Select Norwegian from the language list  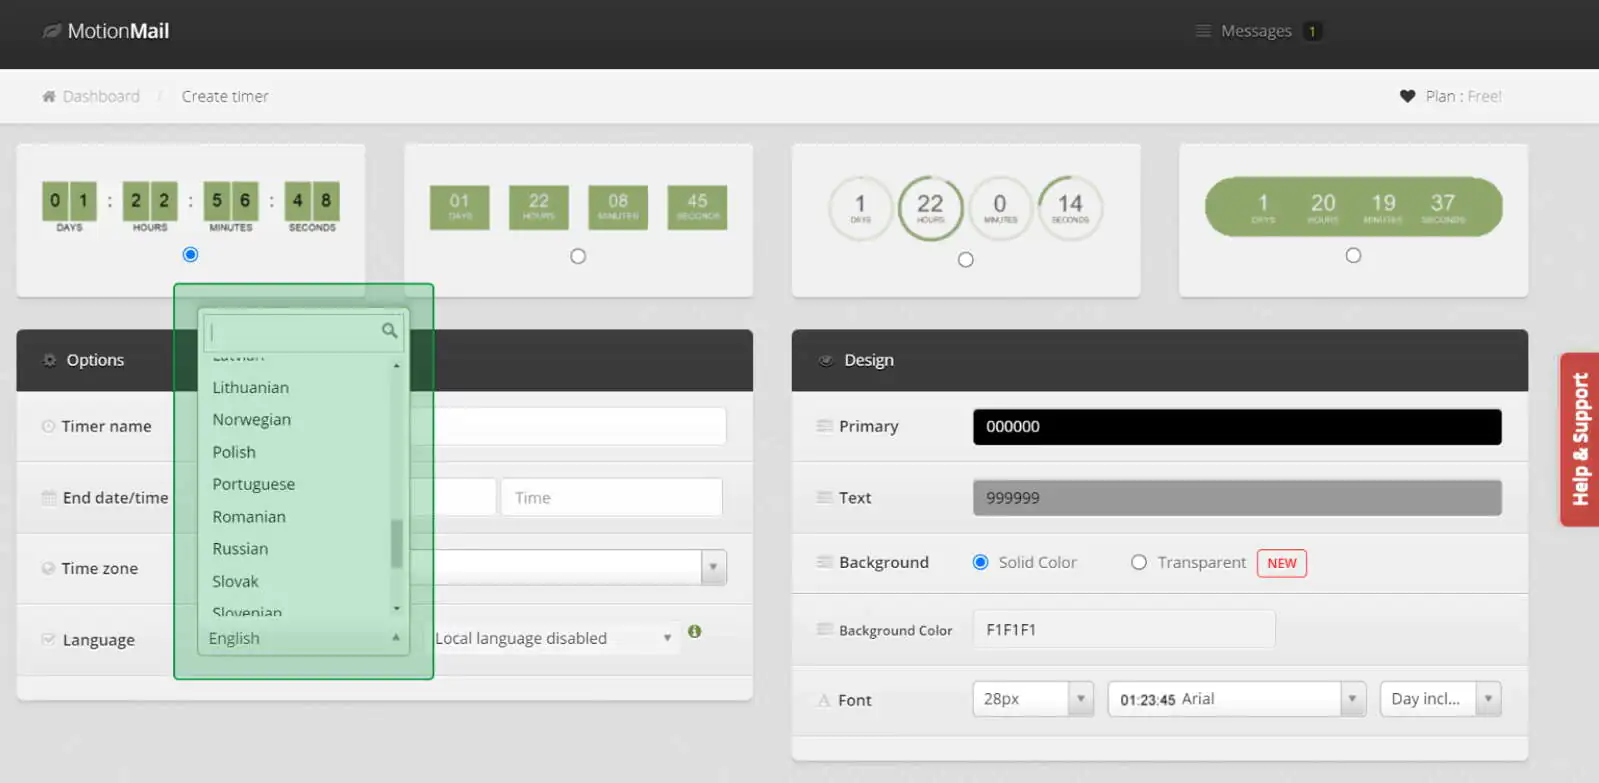[251, 419]
